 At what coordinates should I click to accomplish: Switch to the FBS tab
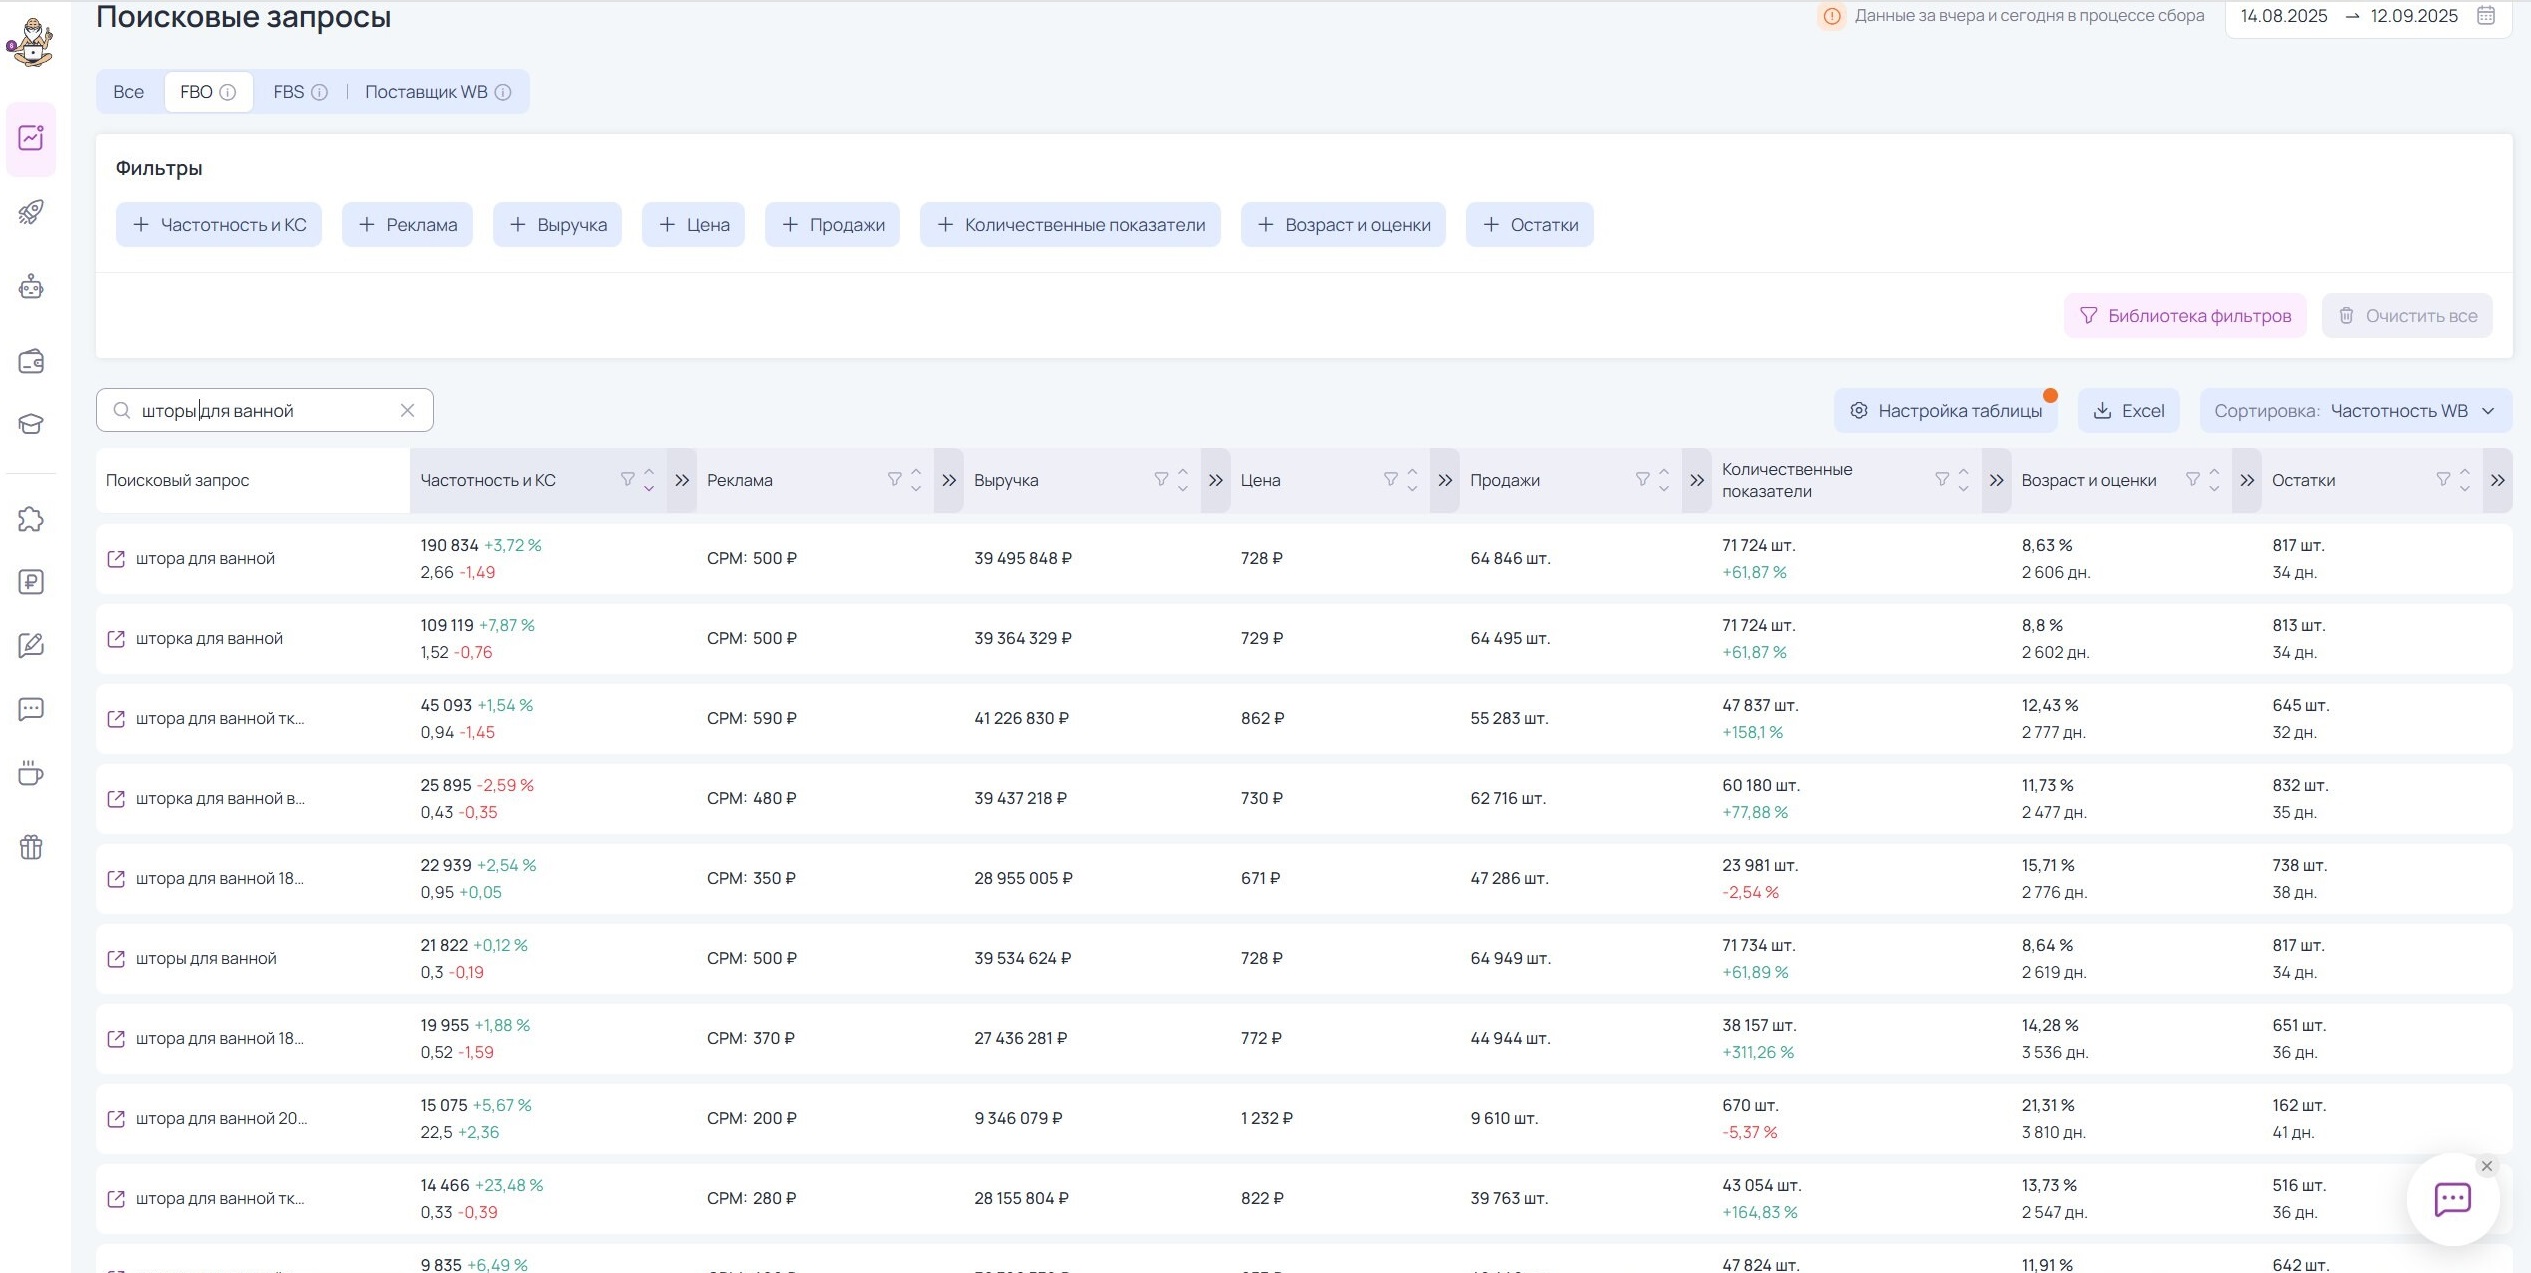(x=289, y=92)
